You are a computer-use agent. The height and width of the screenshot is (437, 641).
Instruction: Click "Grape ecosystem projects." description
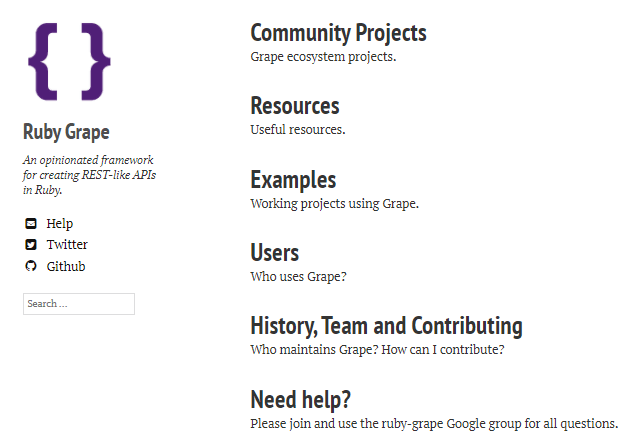pos(323,57)
